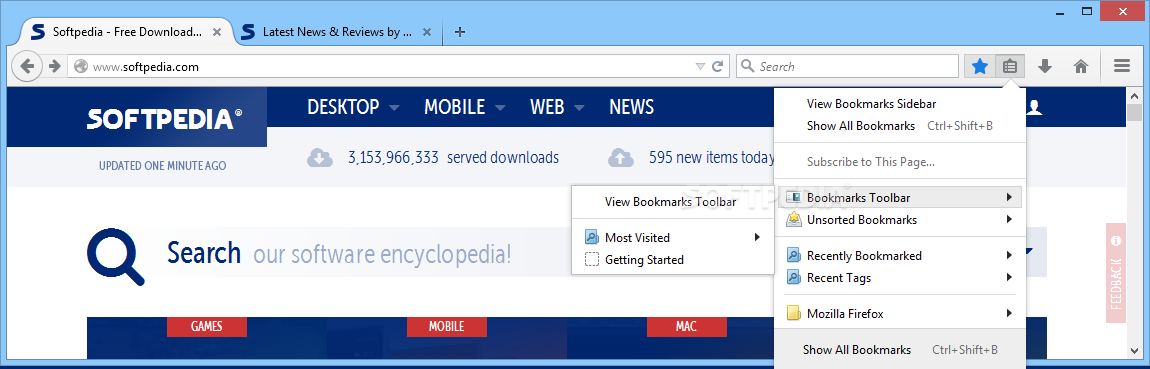Toggle the bookmarks menu button
1150x369 pixels.
(1010, 66)
